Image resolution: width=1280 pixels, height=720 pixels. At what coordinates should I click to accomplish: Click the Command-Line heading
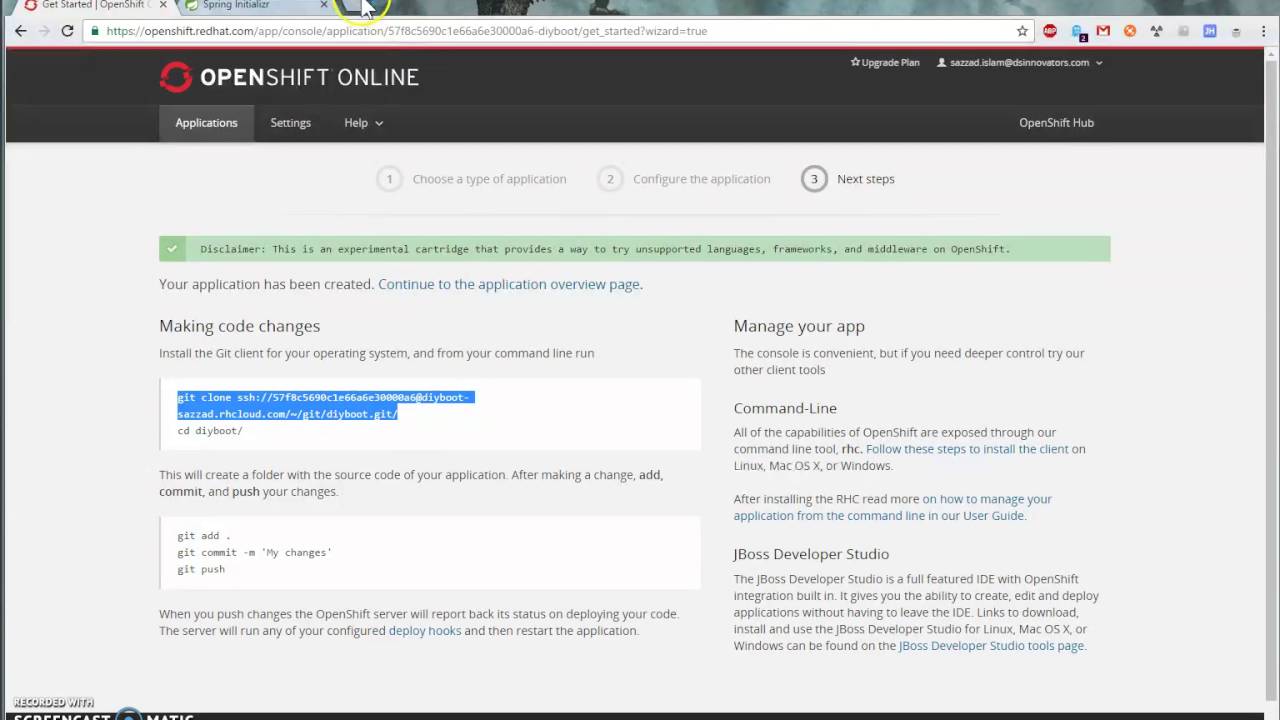(785, 408)
